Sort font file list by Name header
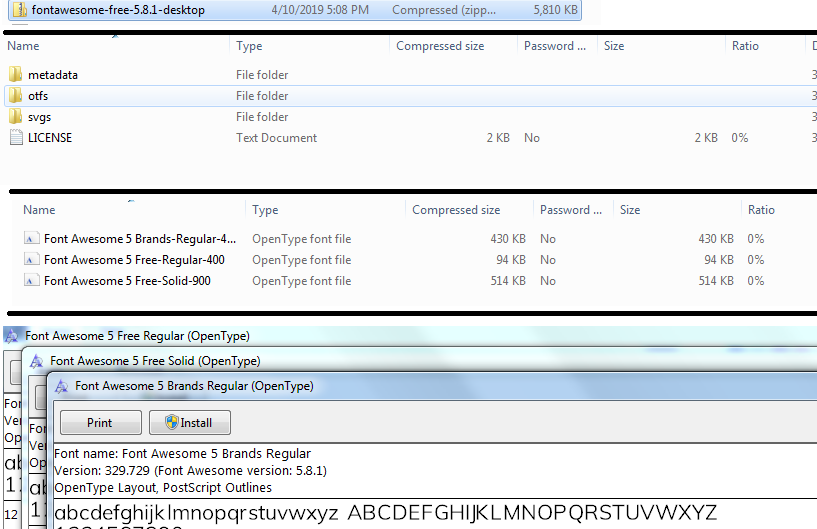The width and height of the screenshot is (817, 529). click(x=39, y=210)
